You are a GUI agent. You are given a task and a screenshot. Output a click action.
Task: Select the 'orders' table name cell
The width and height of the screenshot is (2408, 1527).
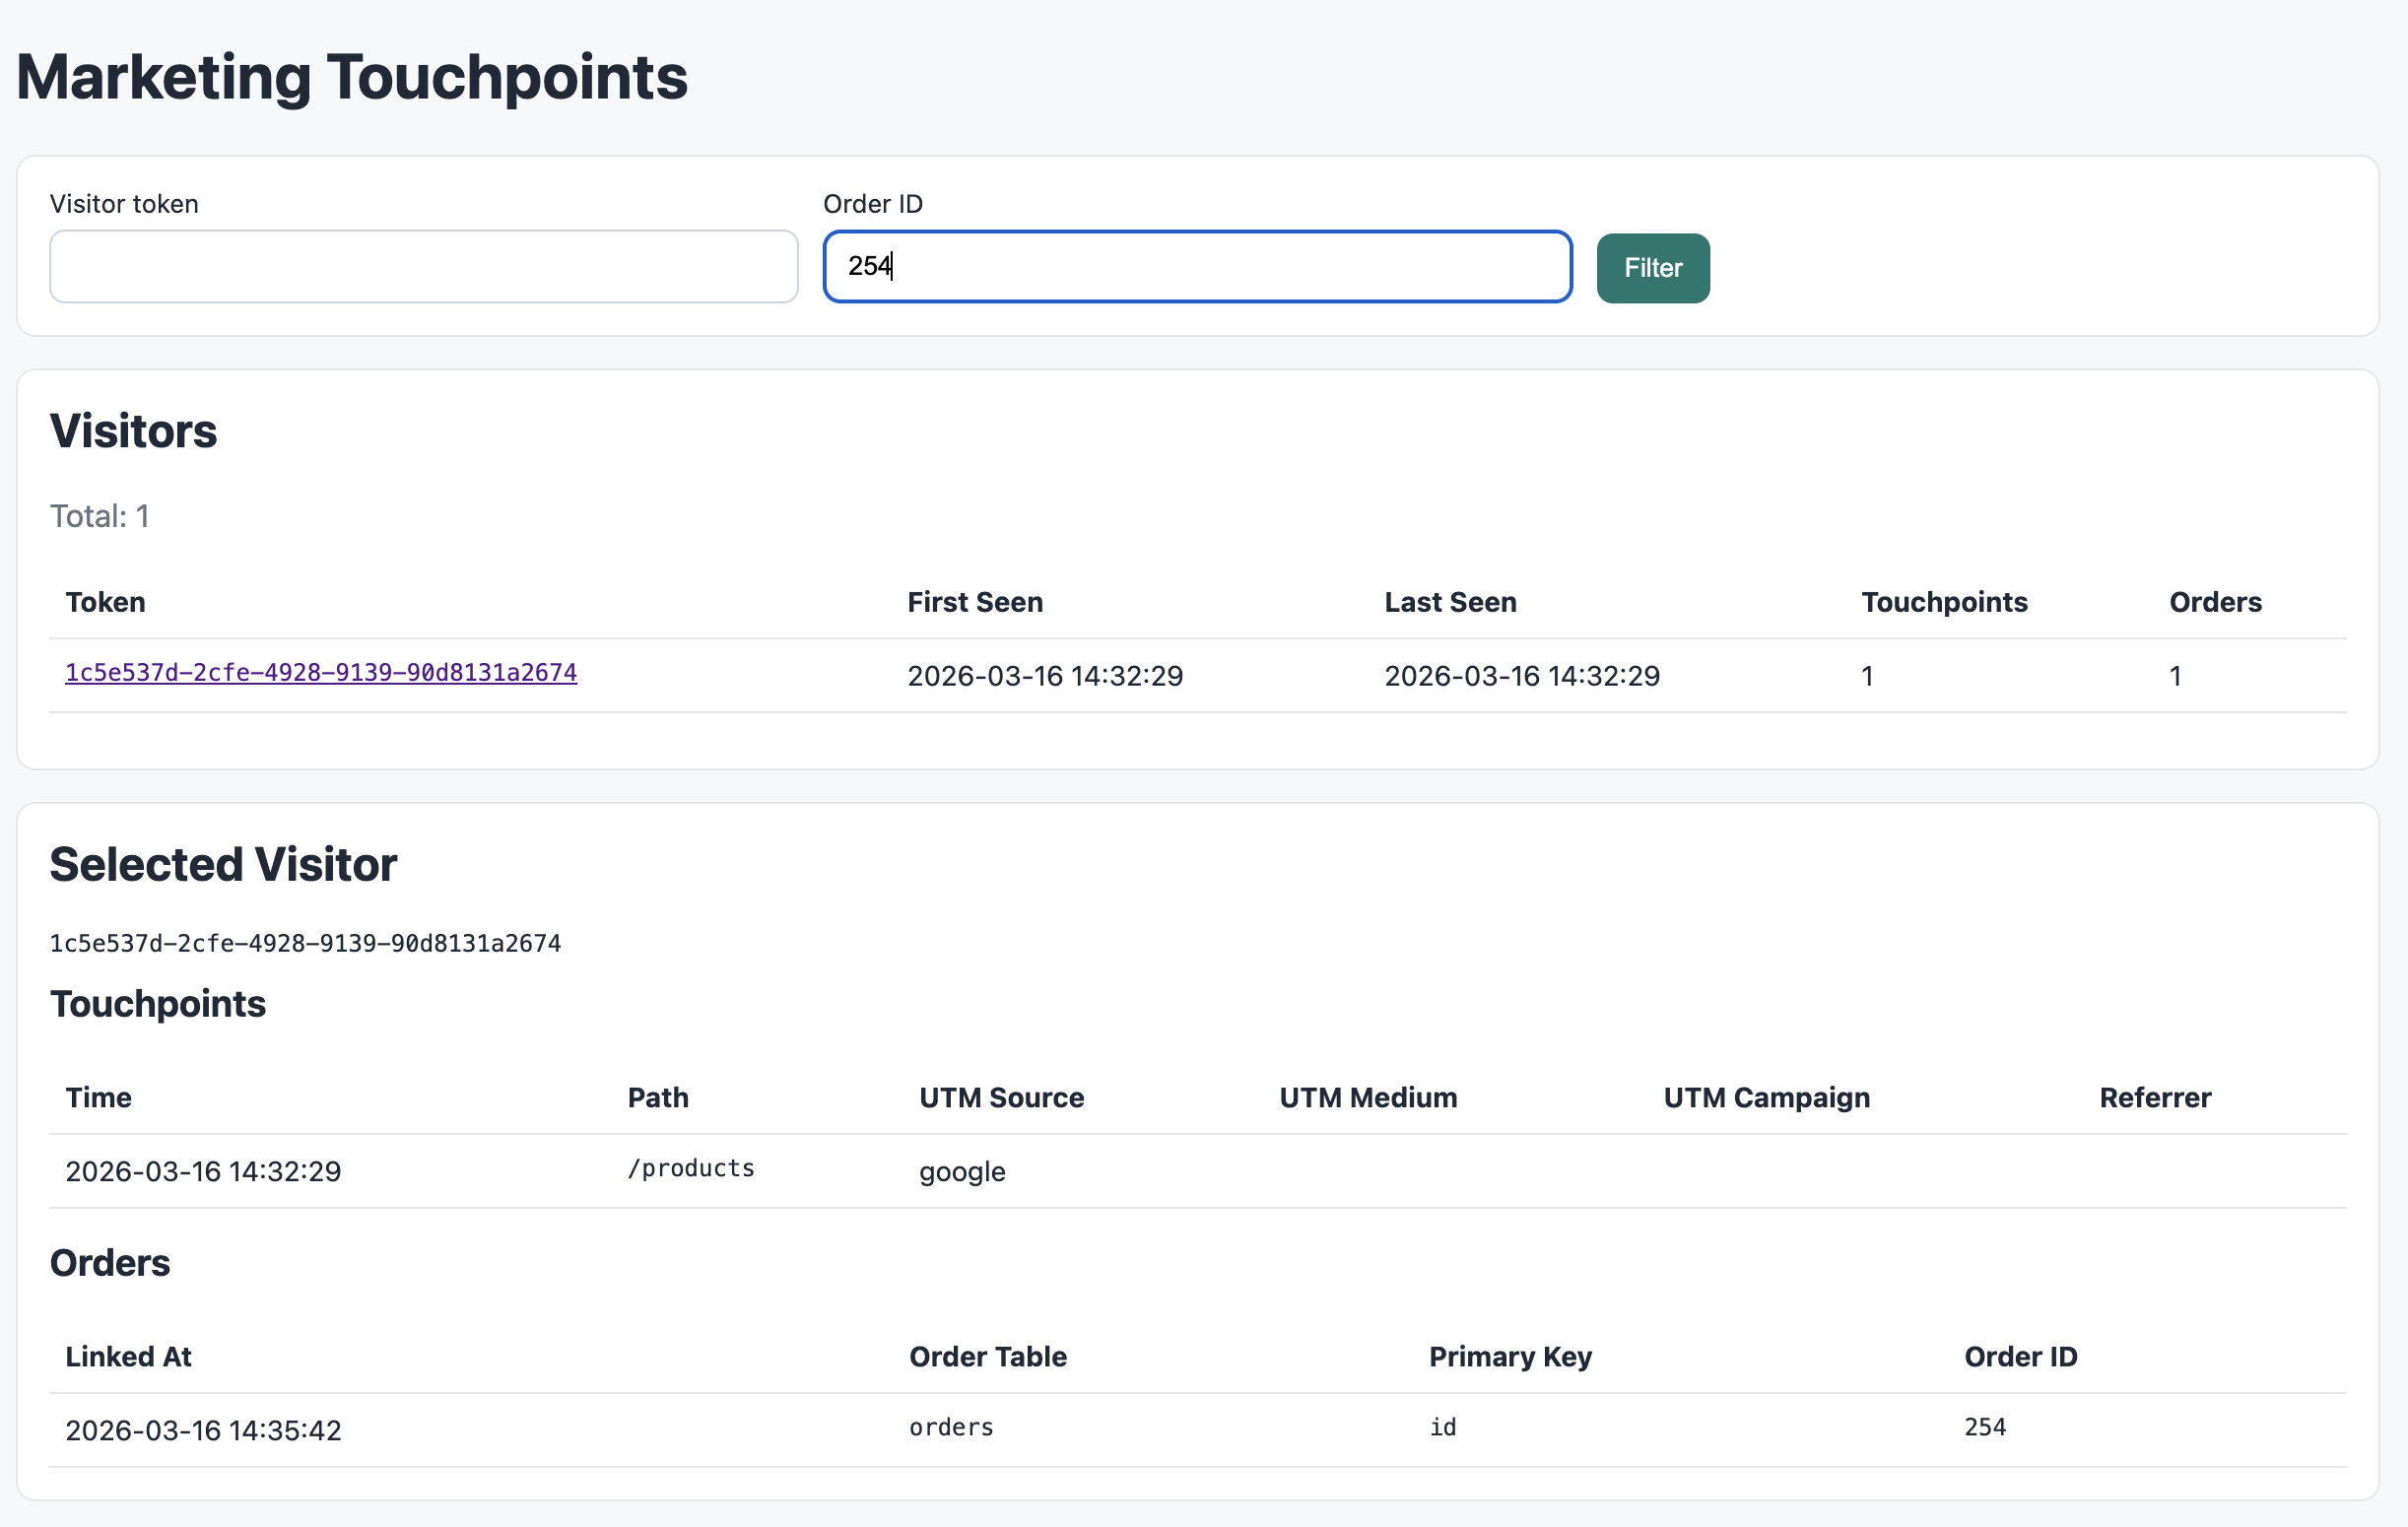coord(951,1427)
